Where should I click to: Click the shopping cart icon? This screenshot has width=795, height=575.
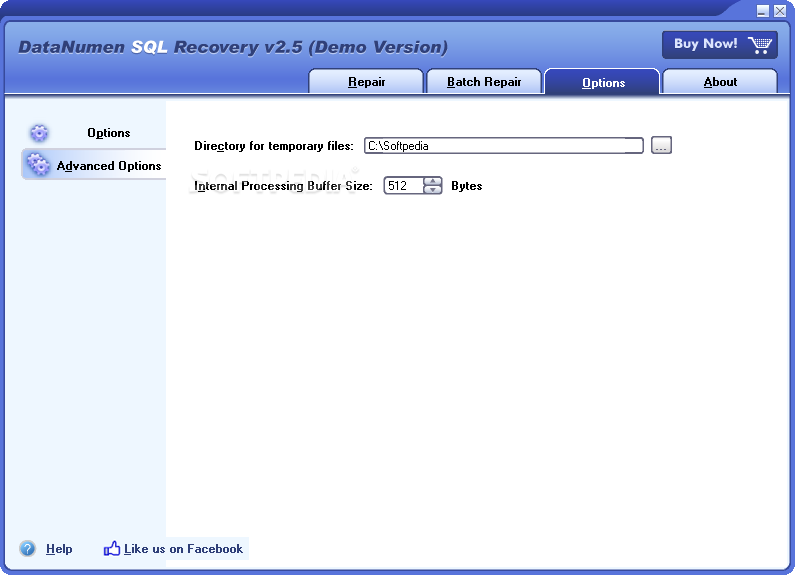tap(760, 45)
